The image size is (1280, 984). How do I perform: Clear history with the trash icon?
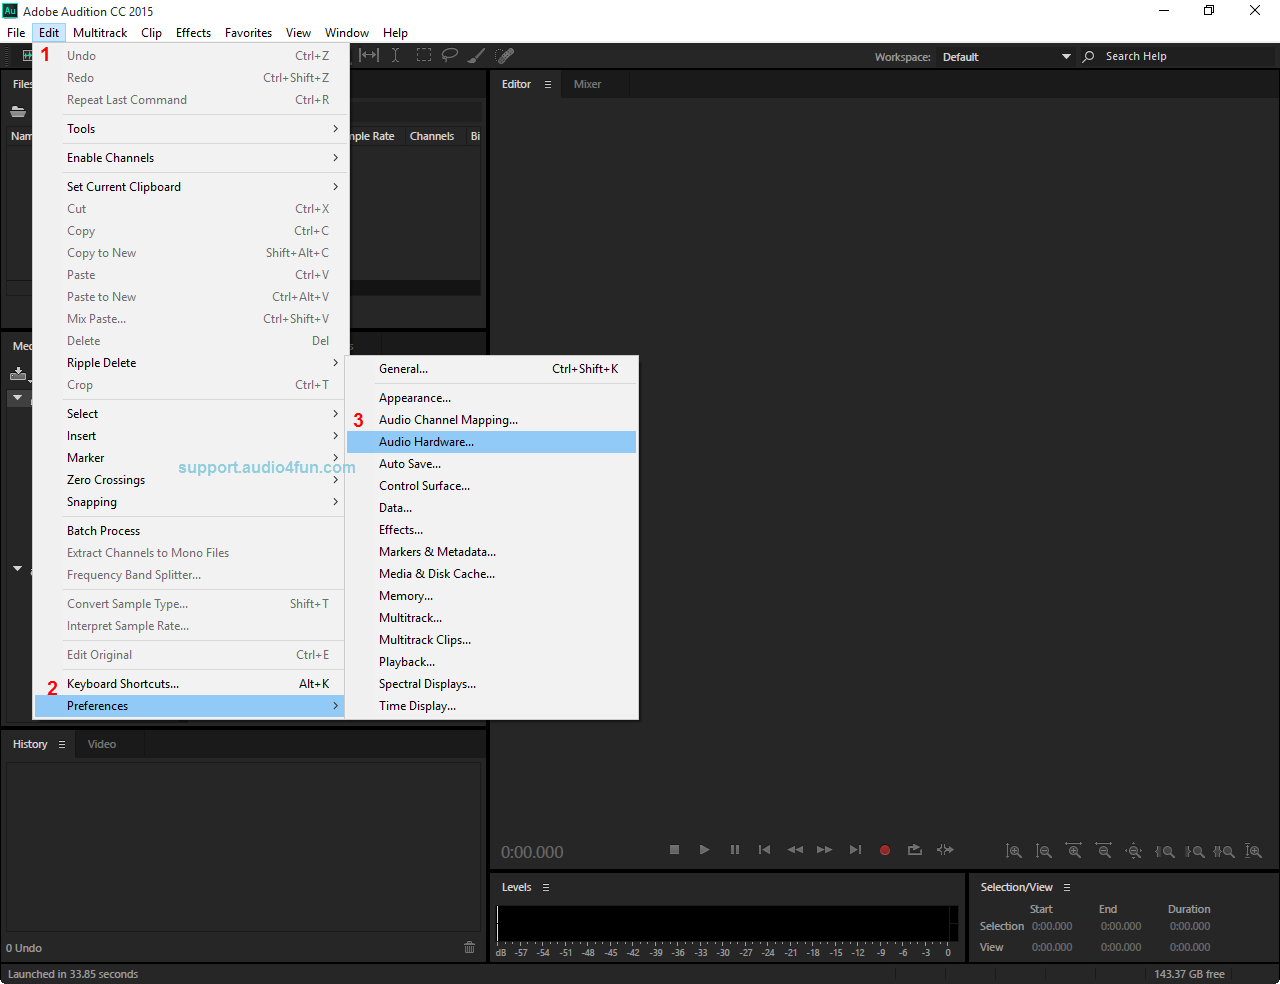tap(470, 947)
